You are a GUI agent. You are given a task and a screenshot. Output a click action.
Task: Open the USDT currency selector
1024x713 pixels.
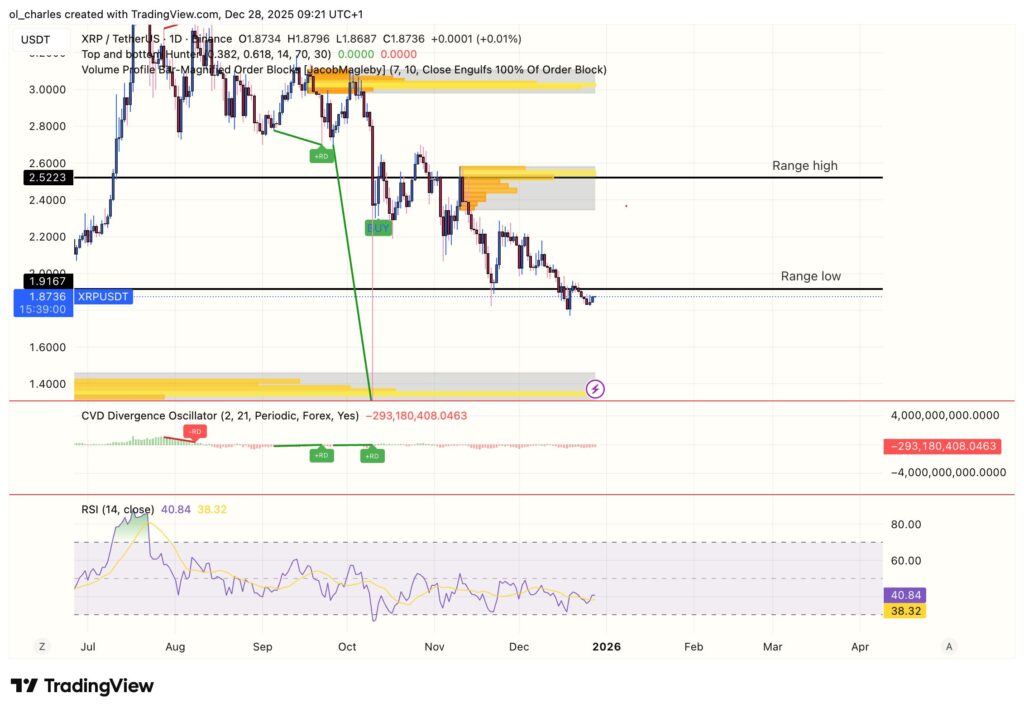(34, 38)
